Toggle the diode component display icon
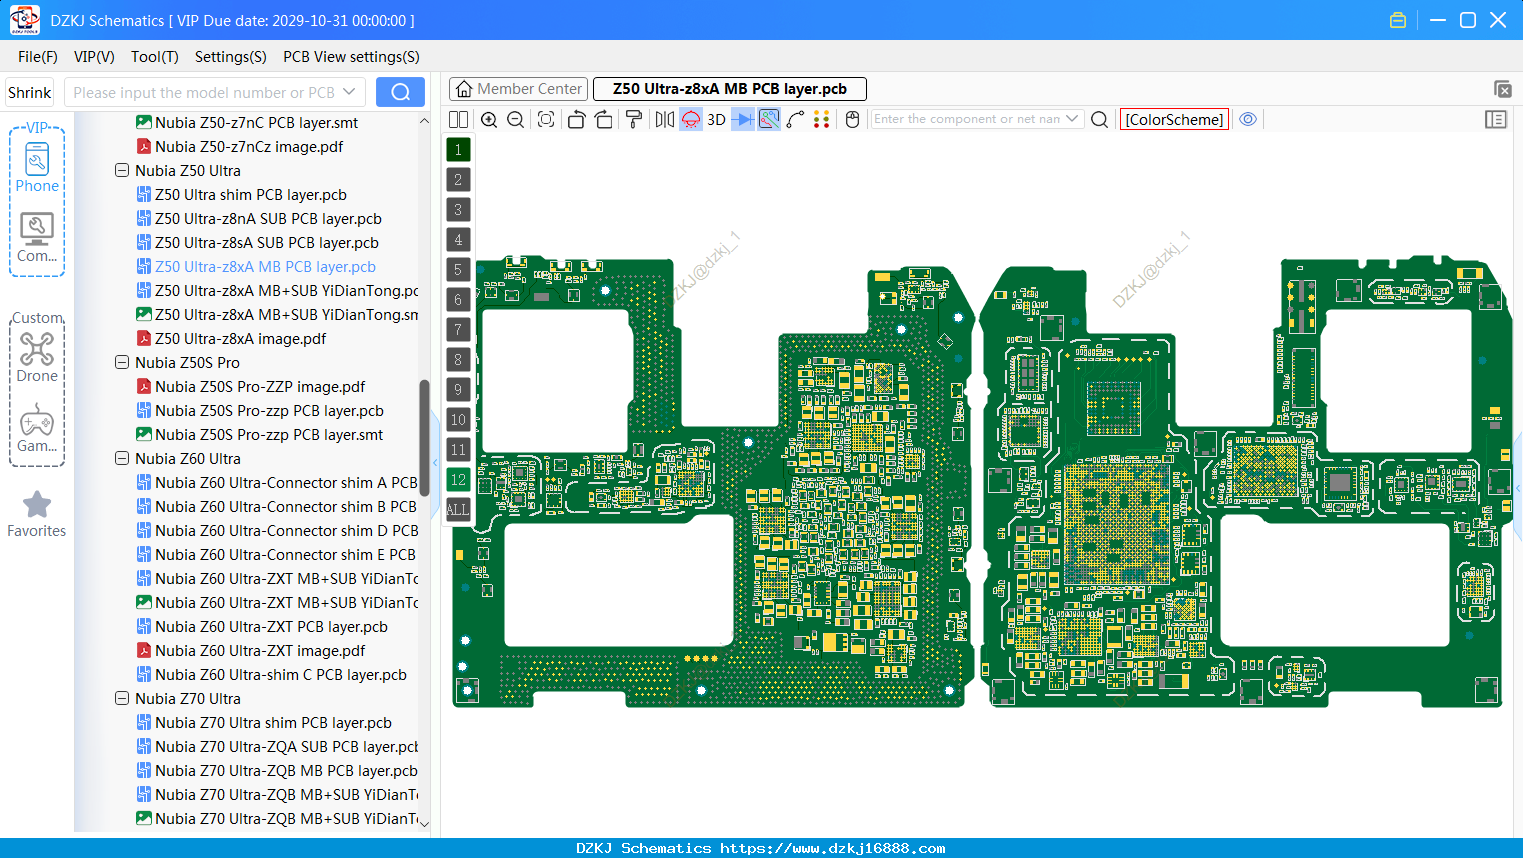Viewport: 1523px width, 858px height. [x=743, y=119]
